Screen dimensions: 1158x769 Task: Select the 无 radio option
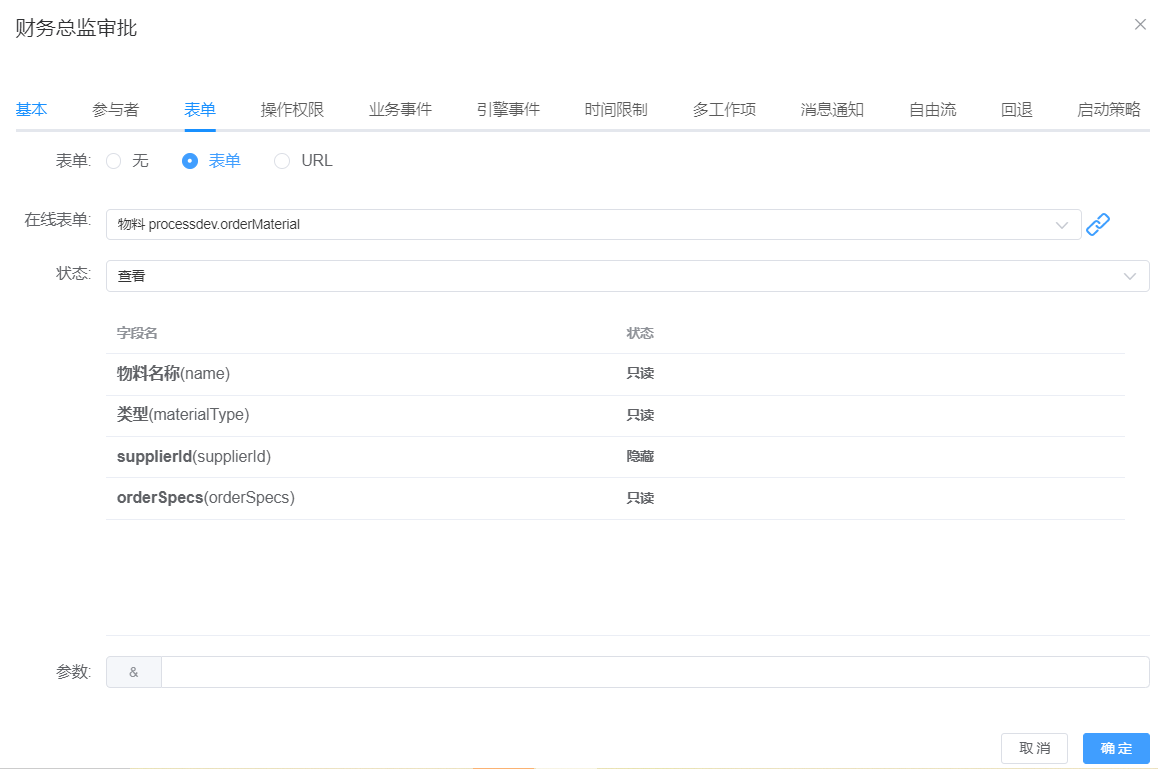[114, 161]
